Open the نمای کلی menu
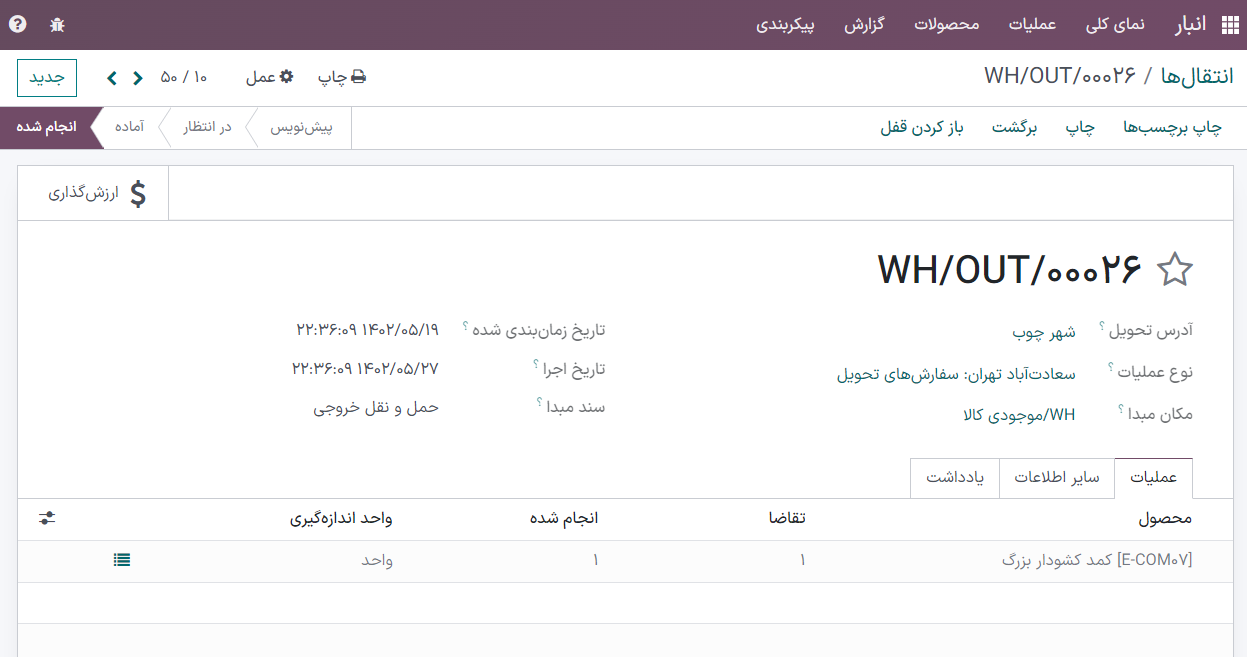 pyautogui.click(x=1115, y=25)
